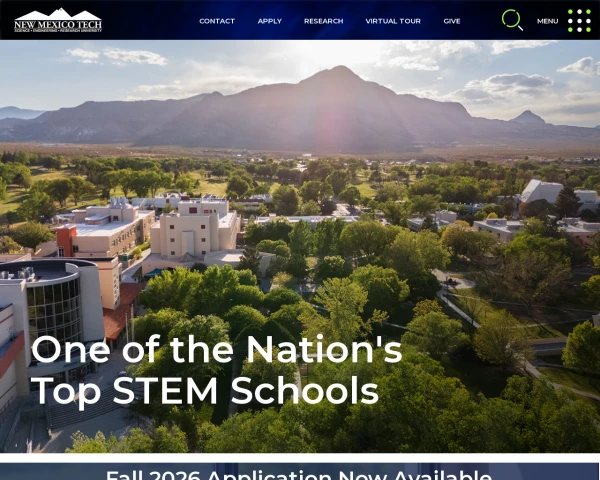Click the mountain peaks graphic above logo text
This screenshot has width=600, height=480.
pyautogui.click(x=58, y=14)
